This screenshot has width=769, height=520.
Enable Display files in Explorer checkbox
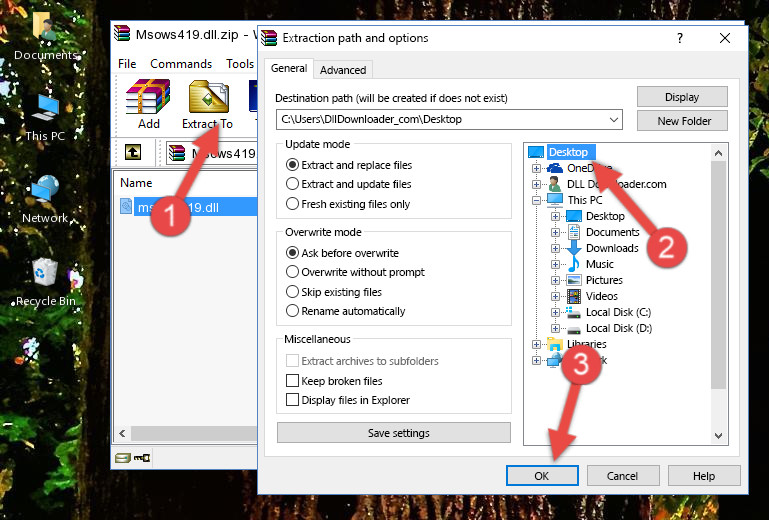click(x=292, y=400)
